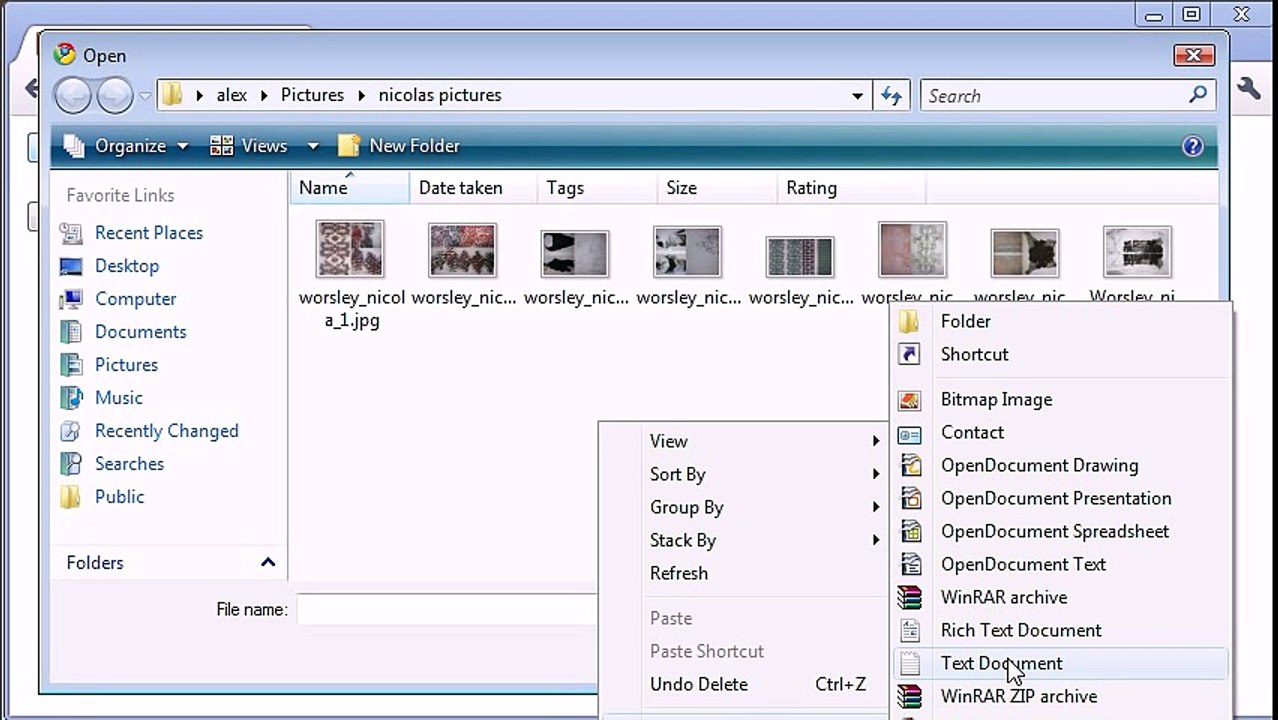The height and width of the screenshot is (720, 1278).
Task: Click 'Pictures' in the address path
Action: 312,95
